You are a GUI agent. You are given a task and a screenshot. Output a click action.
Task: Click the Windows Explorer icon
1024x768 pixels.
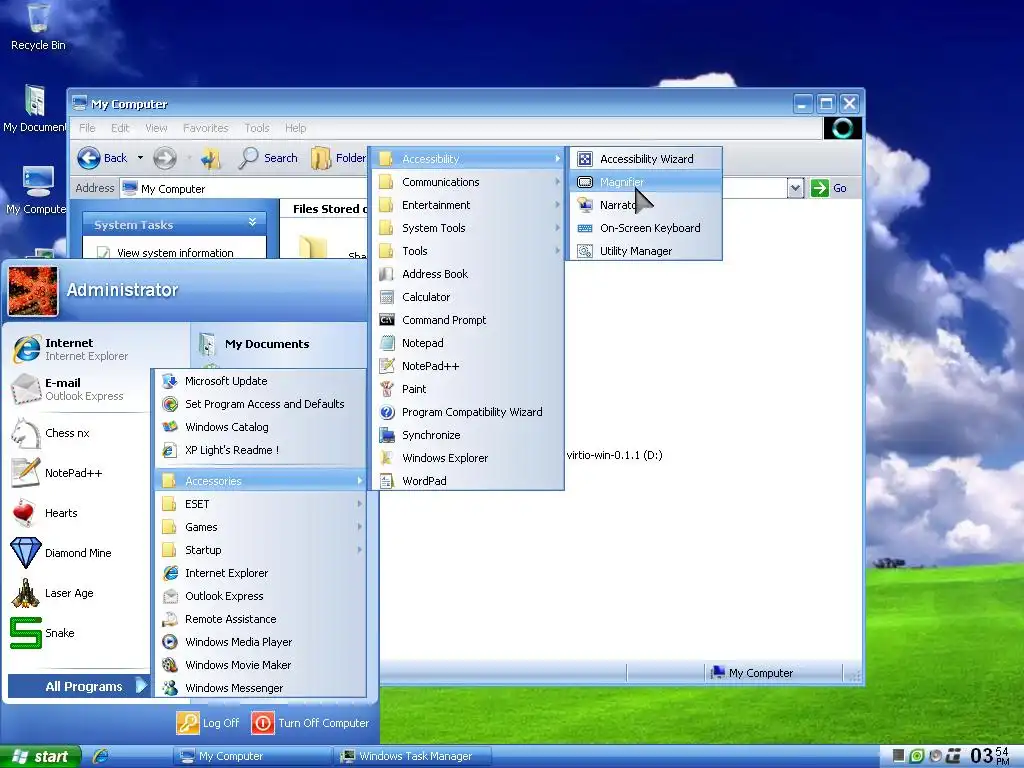click(387, 458)
